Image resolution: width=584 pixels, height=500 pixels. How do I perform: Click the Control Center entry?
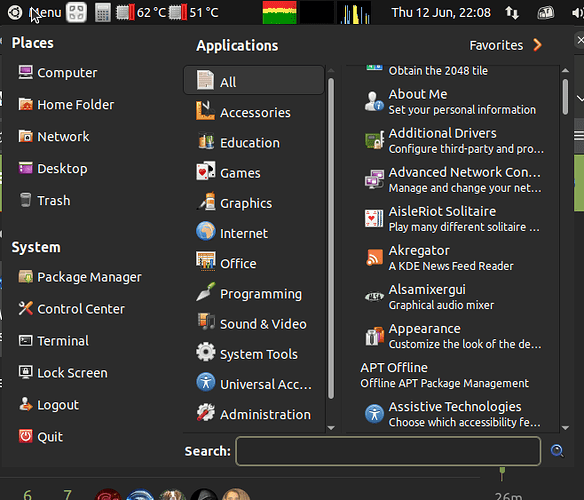click(x=72, y=309)
